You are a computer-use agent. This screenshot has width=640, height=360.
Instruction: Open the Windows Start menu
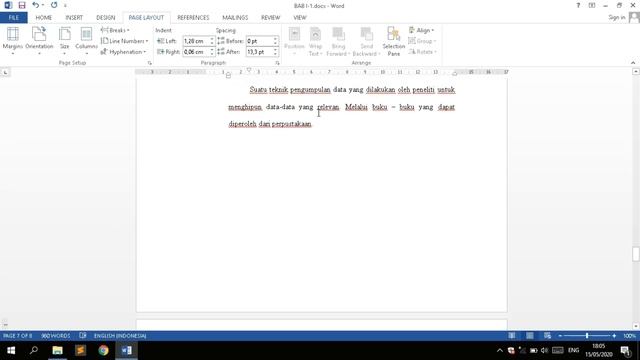tap(11, 350)
